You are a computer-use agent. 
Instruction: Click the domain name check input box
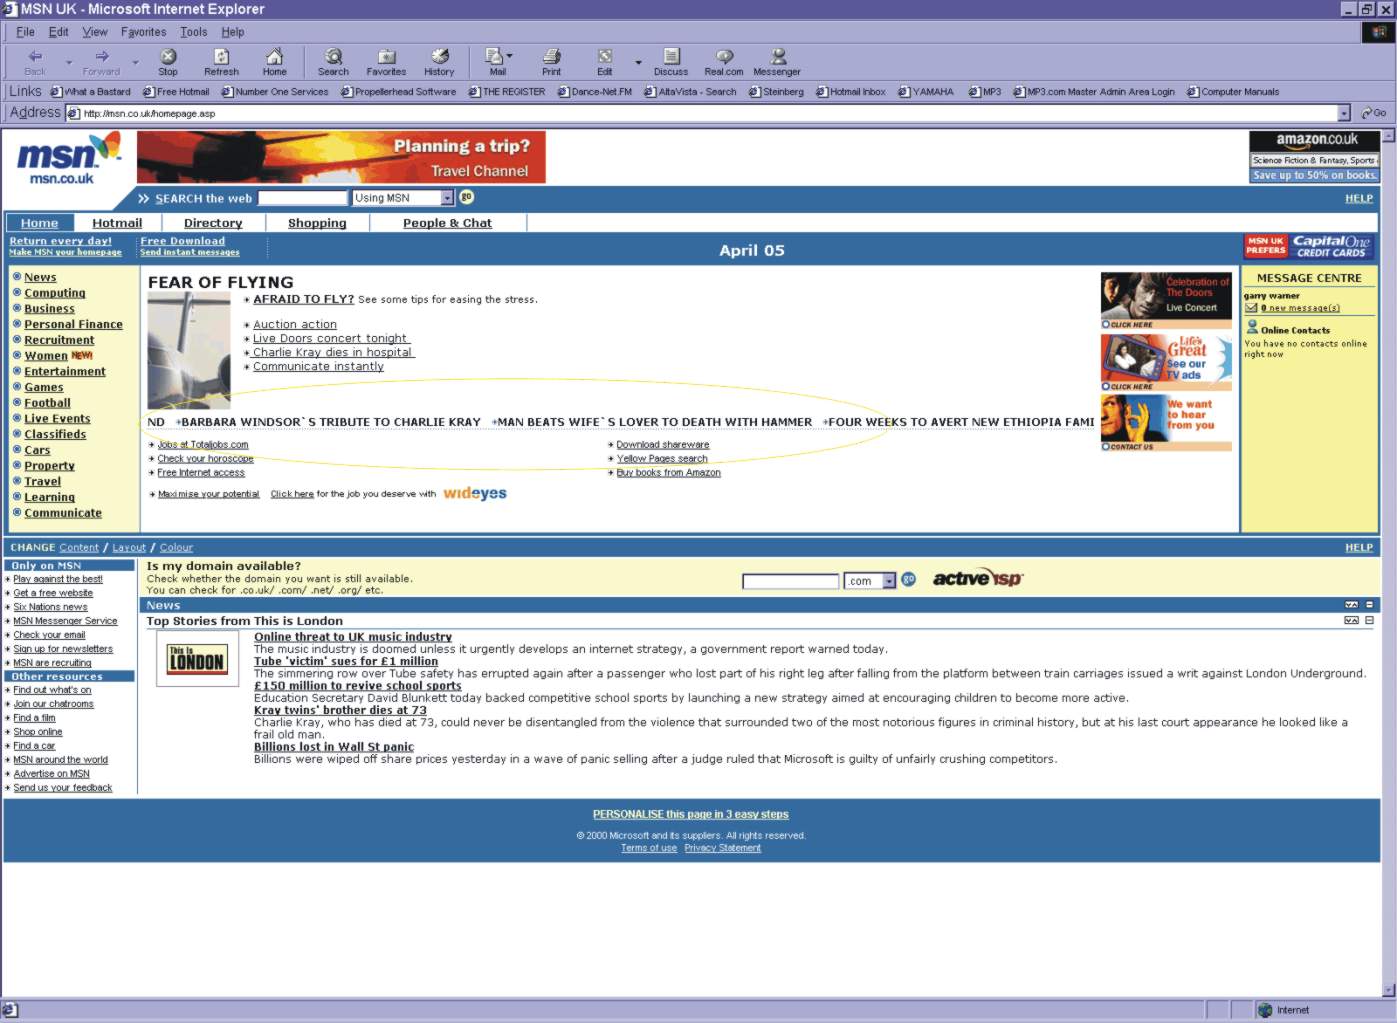click(790, 581)
